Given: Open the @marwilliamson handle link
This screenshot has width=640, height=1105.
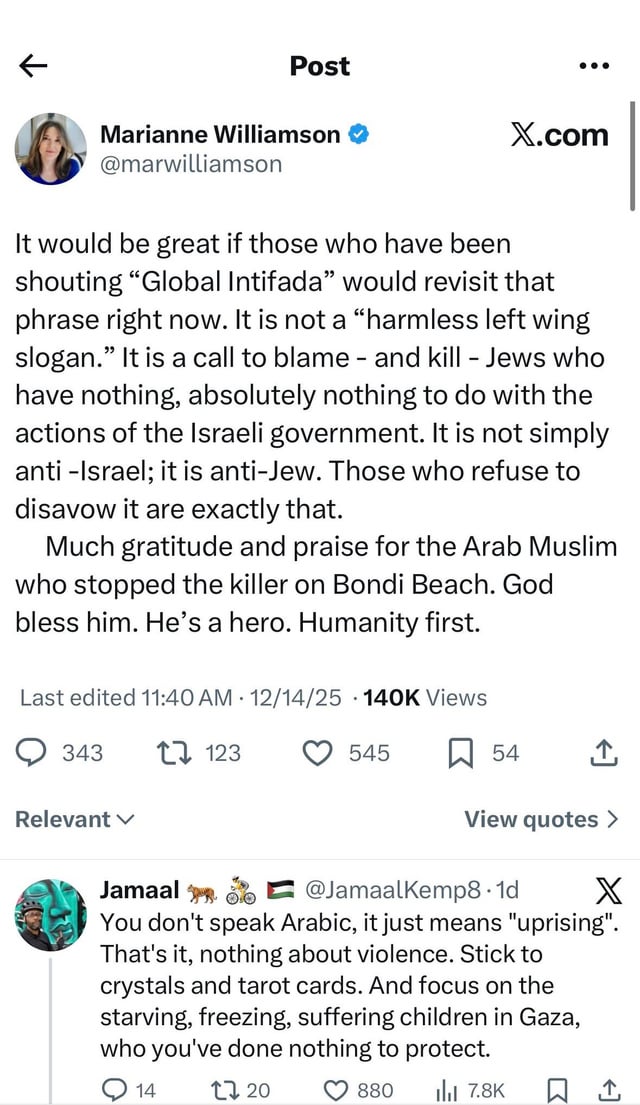Looking at the screenshot, I should coord(191,164).
